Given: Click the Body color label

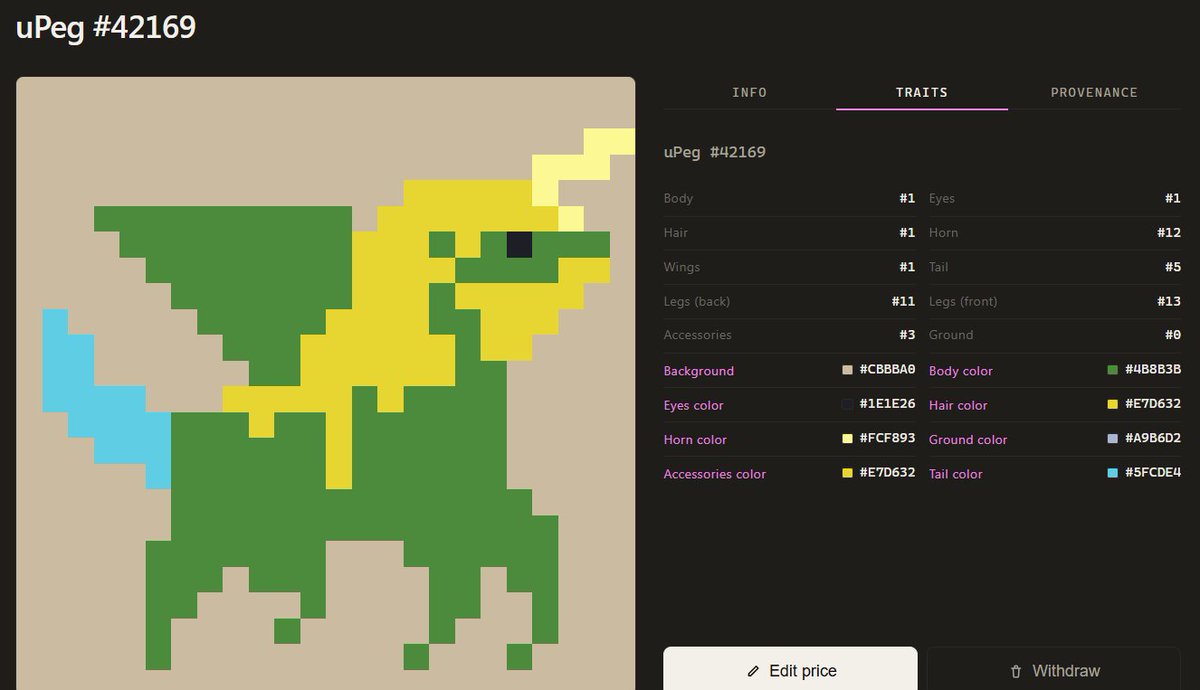Looking at the screenshot, I should click(x=961, y=371).
